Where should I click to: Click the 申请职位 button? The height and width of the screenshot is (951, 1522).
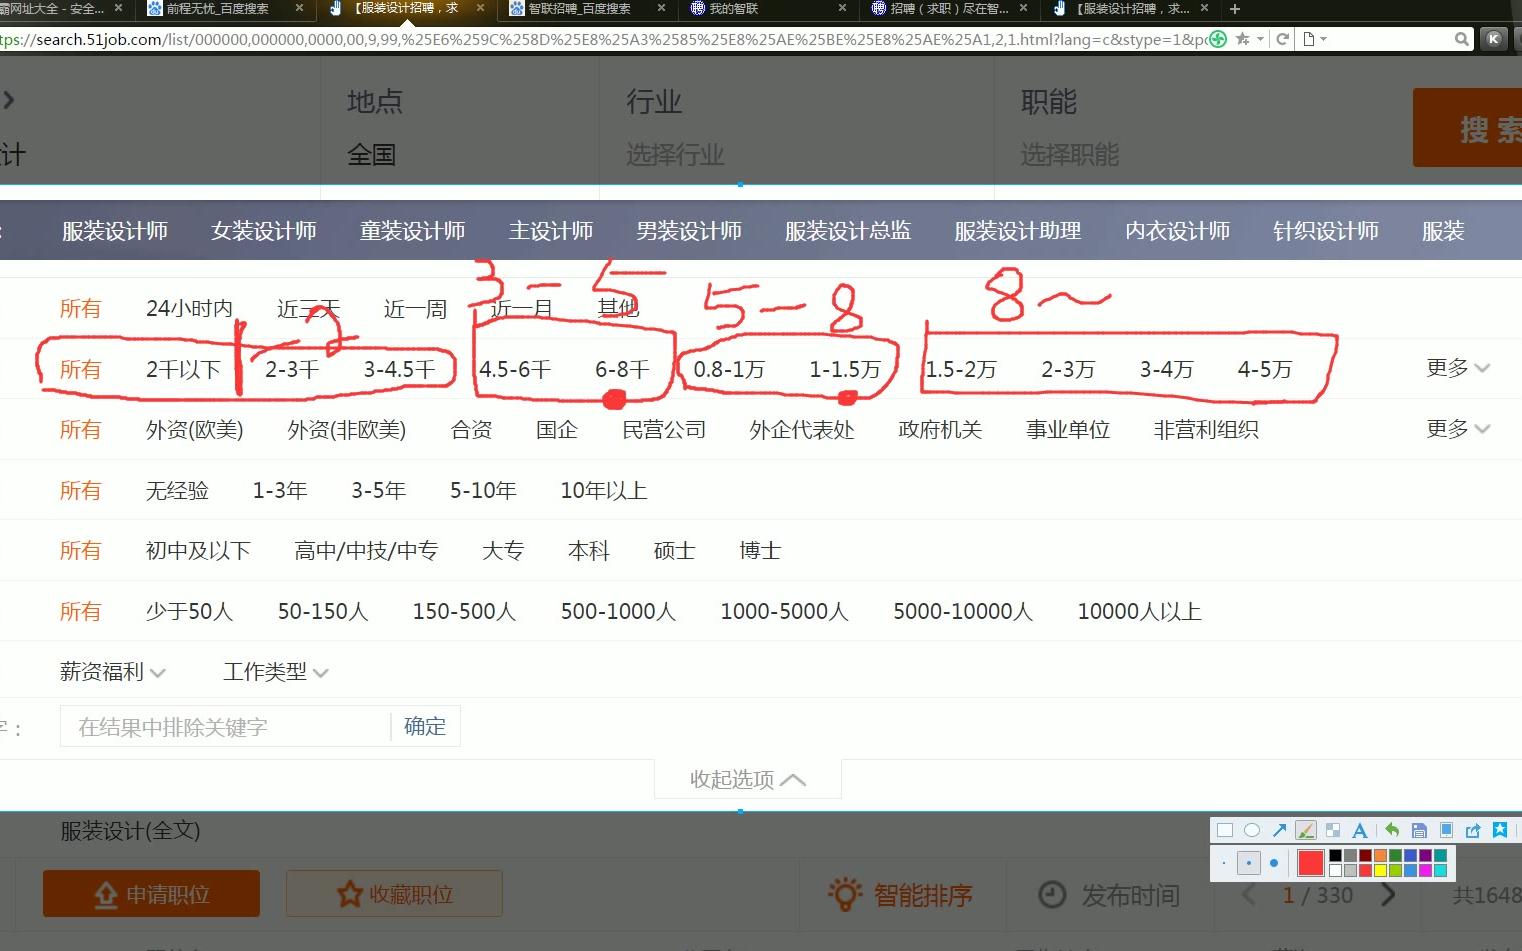151,893
